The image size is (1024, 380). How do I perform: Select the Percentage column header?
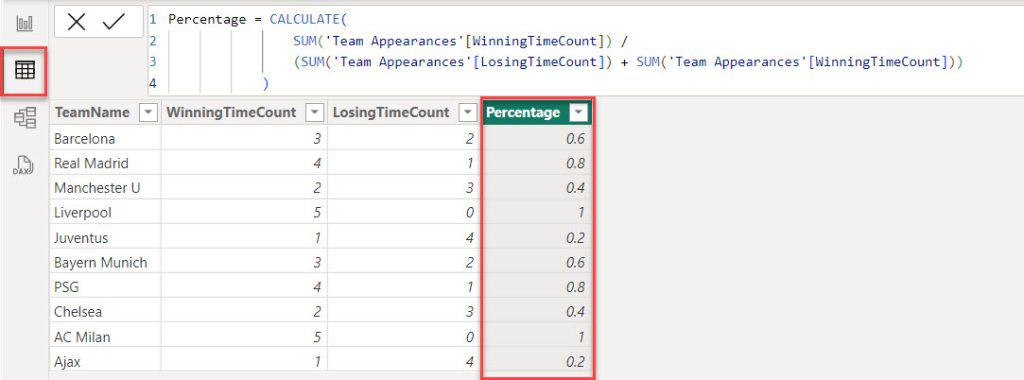point(537,112)
